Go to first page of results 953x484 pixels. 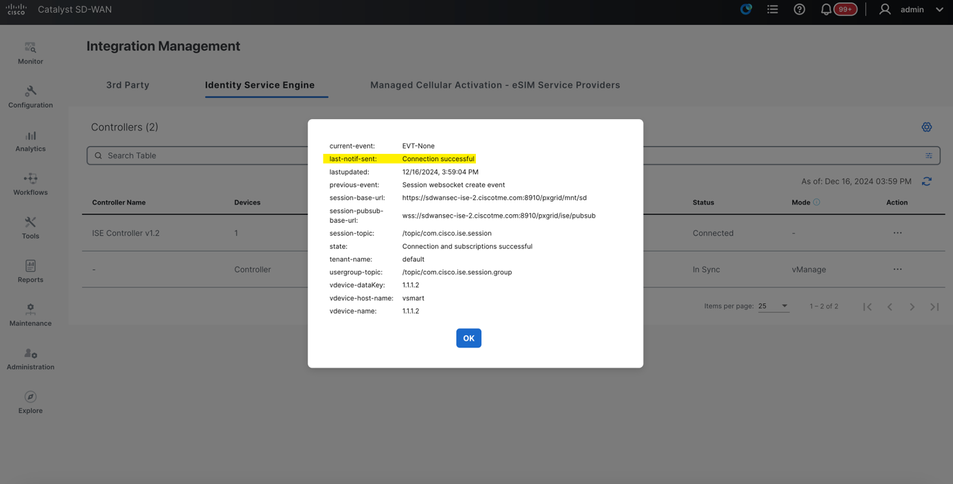click(x=868, y=306)
